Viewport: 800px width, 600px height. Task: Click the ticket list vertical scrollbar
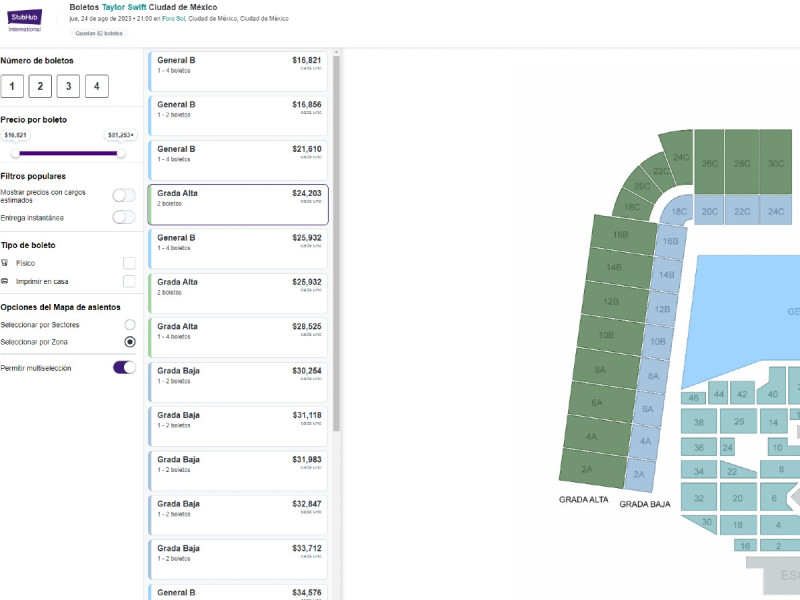(x=336, y=240)
